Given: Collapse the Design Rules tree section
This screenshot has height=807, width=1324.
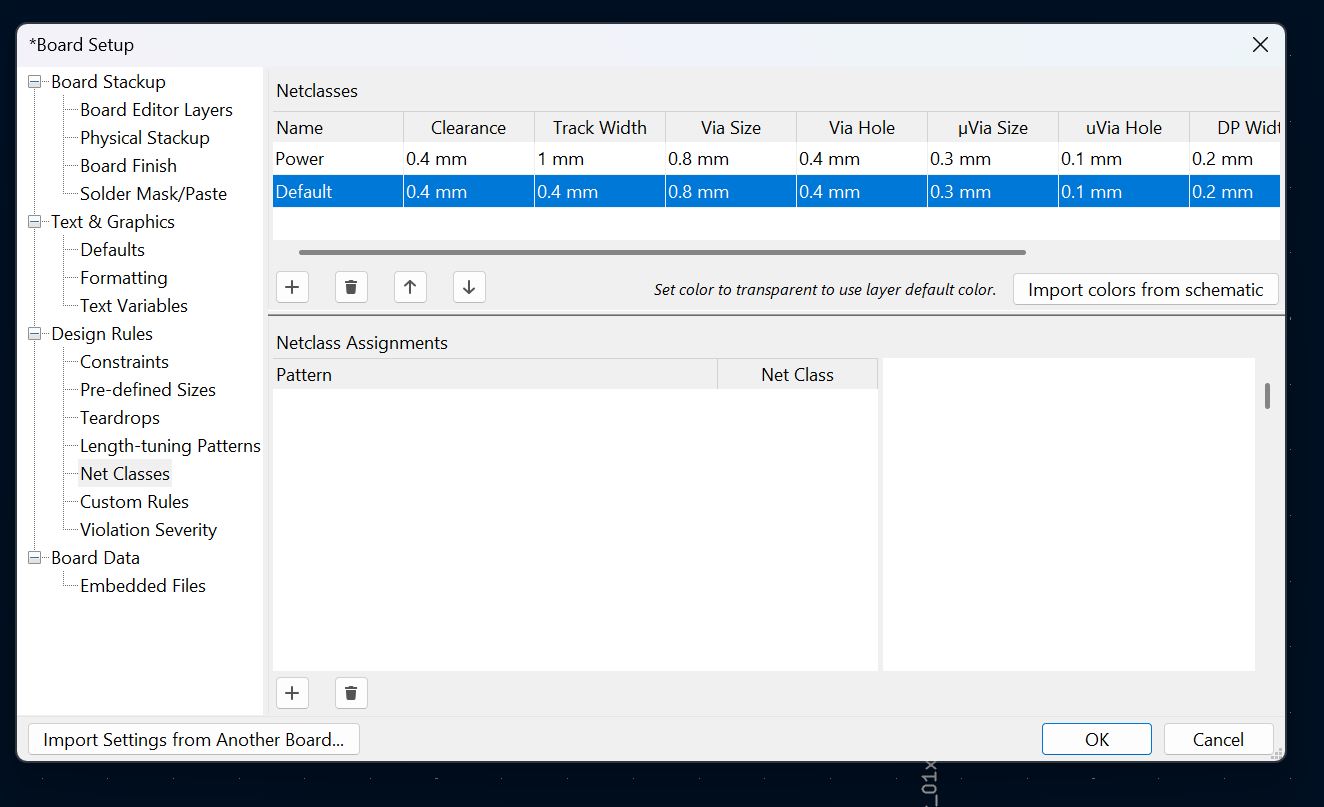Looking at the screenshot, I should 32,333.
